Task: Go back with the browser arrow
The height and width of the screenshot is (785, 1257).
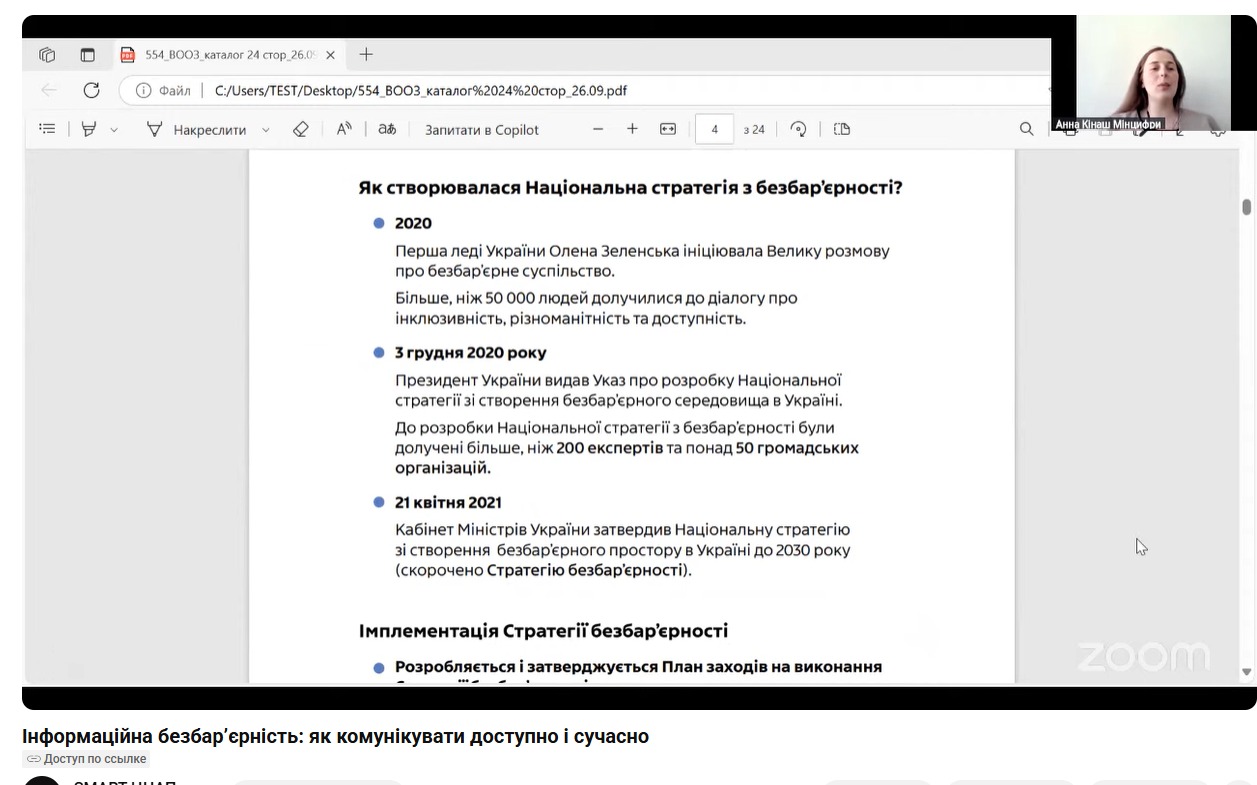Action: 49,90
